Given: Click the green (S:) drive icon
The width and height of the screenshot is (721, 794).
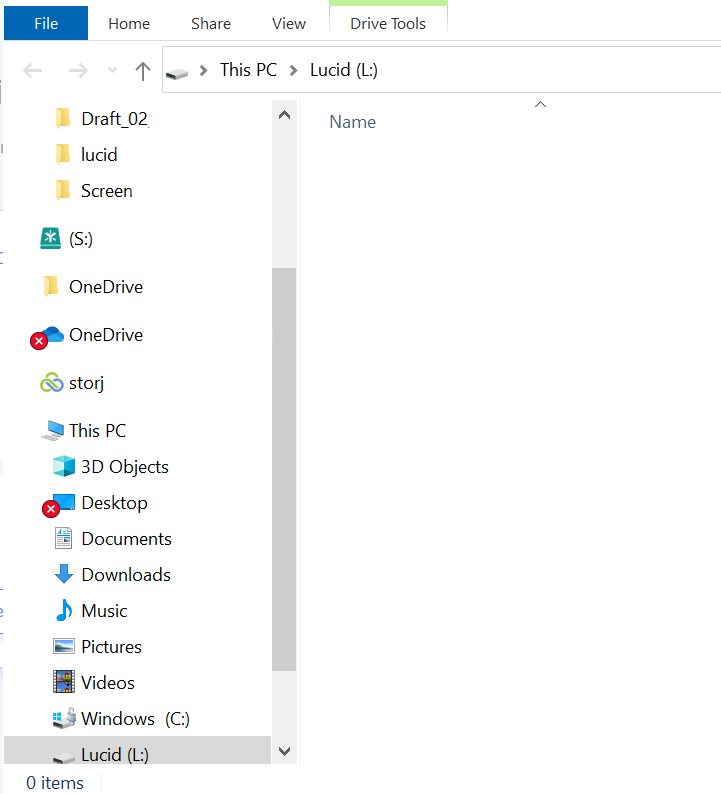Looking at the screenshot, I should click(x=50, y=239).
